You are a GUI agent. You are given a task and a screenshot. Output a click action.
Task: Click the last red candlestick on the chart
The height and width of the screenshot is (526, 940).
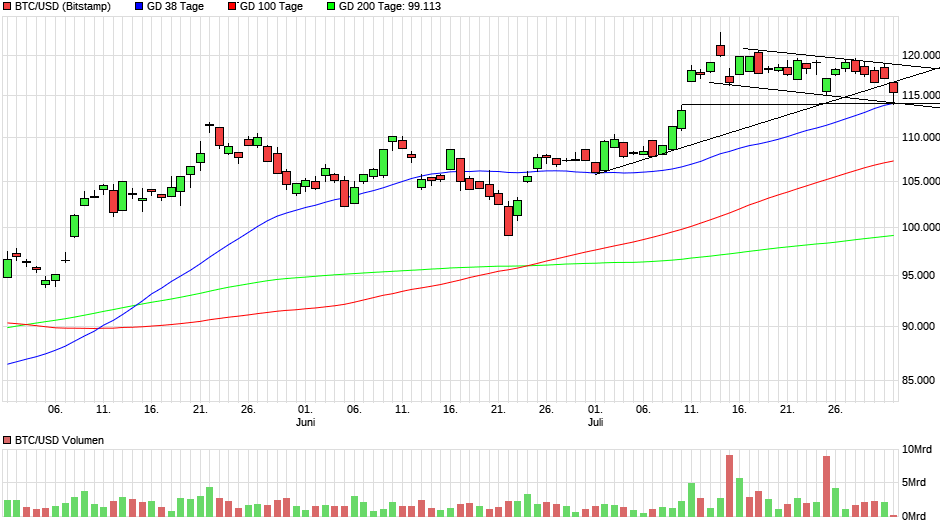893,88
